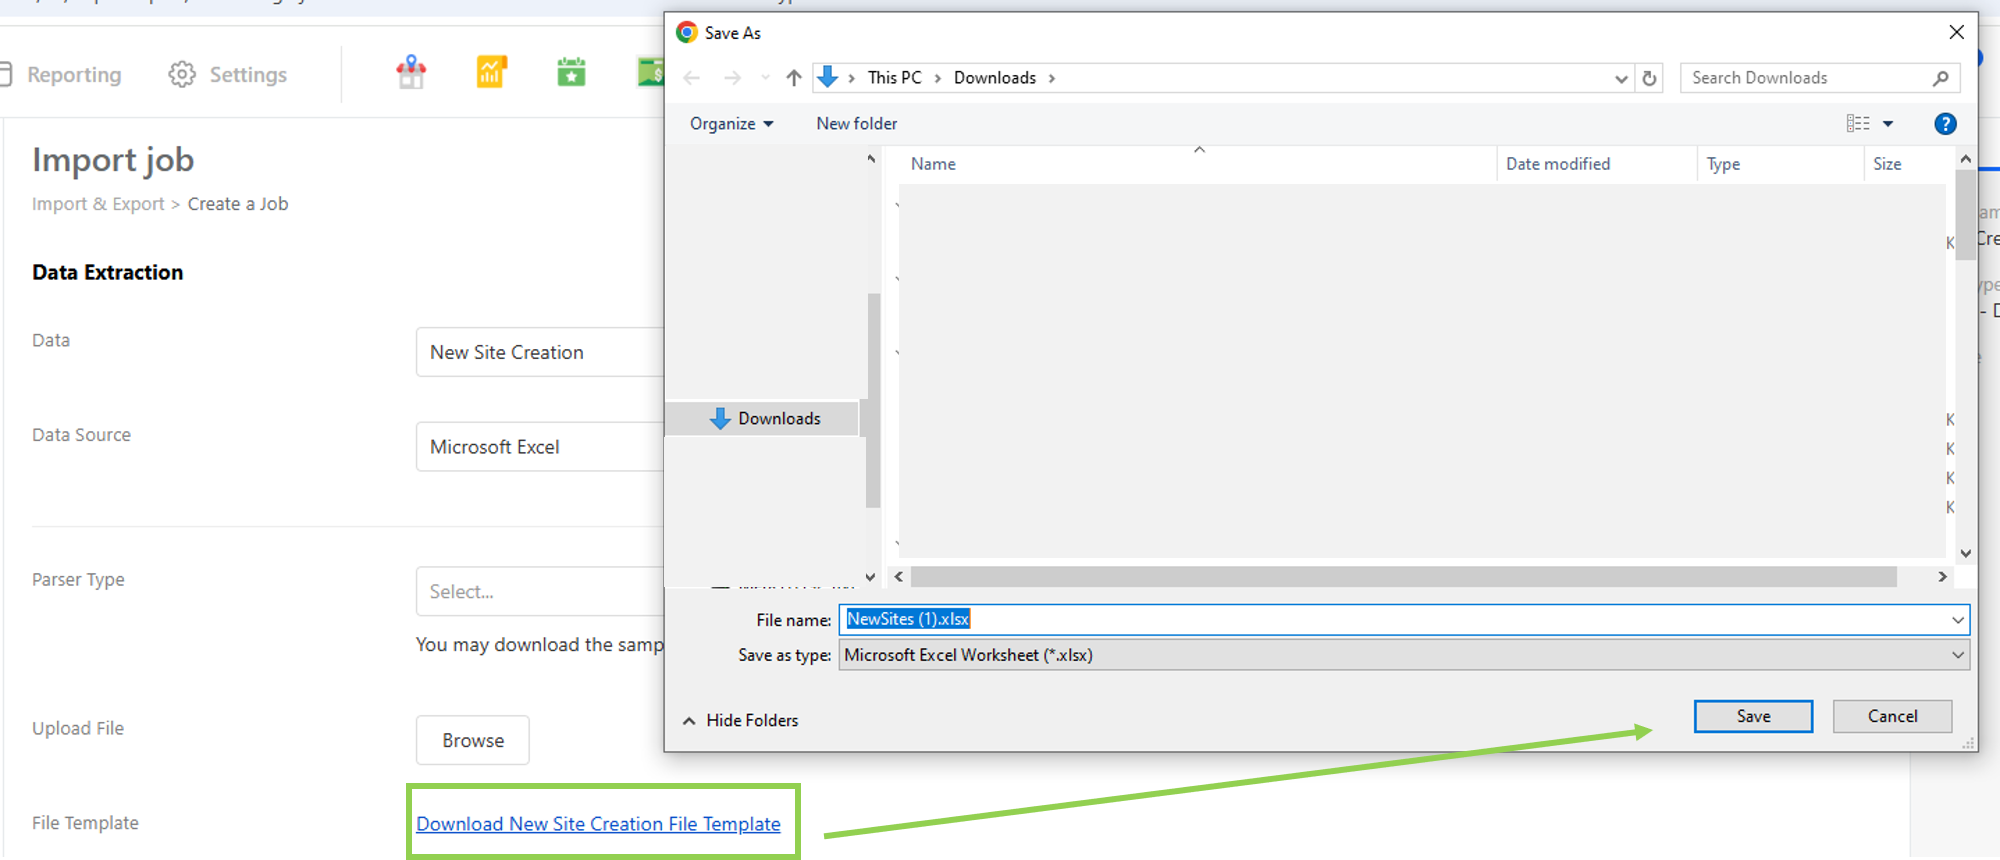Click the change view layout icon
Viewport: 2000px width, 860px height.
[x=1858, y=124]
